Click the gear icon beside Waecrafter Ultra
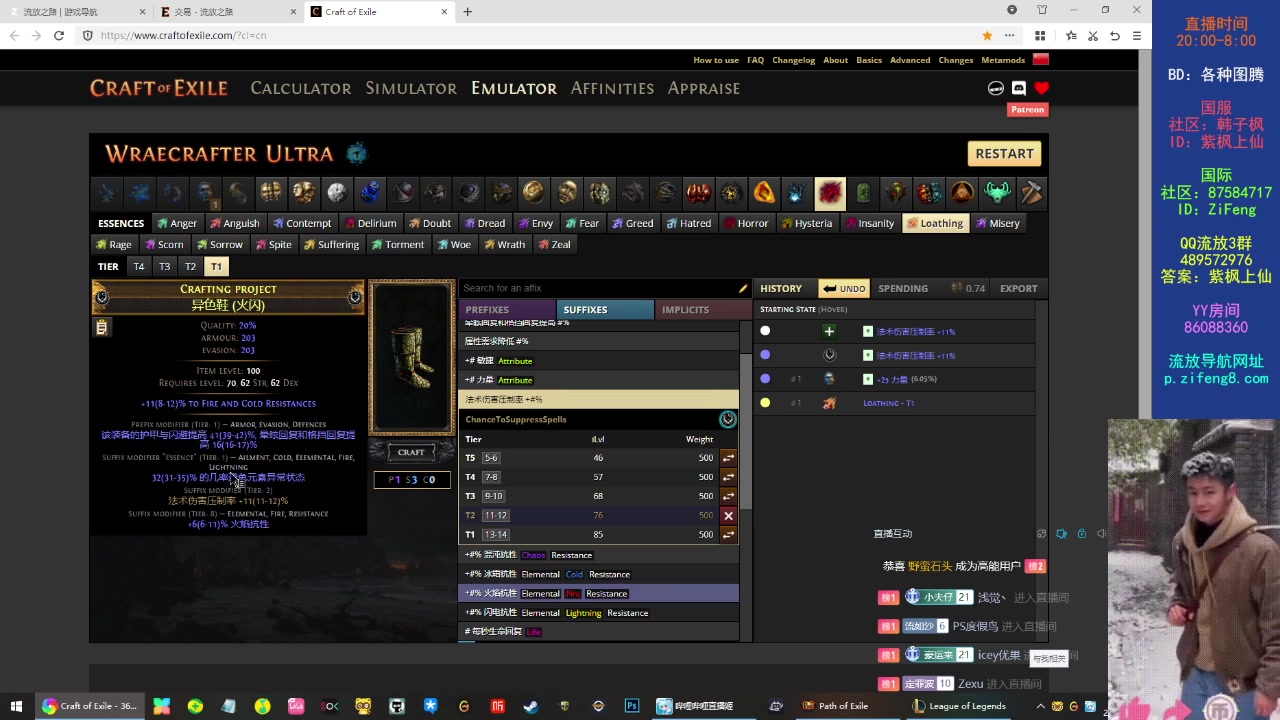 click(x=357, y=153)
